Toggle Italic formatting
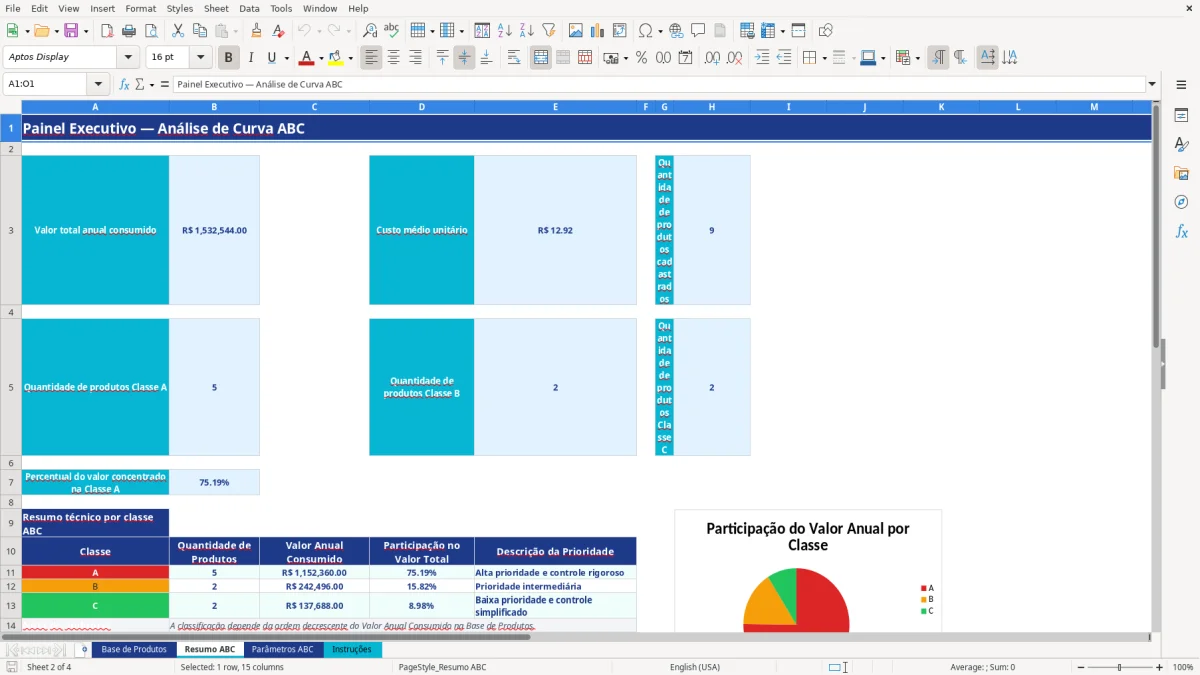Screen dimensions: 1200x675 coord(251,58)
